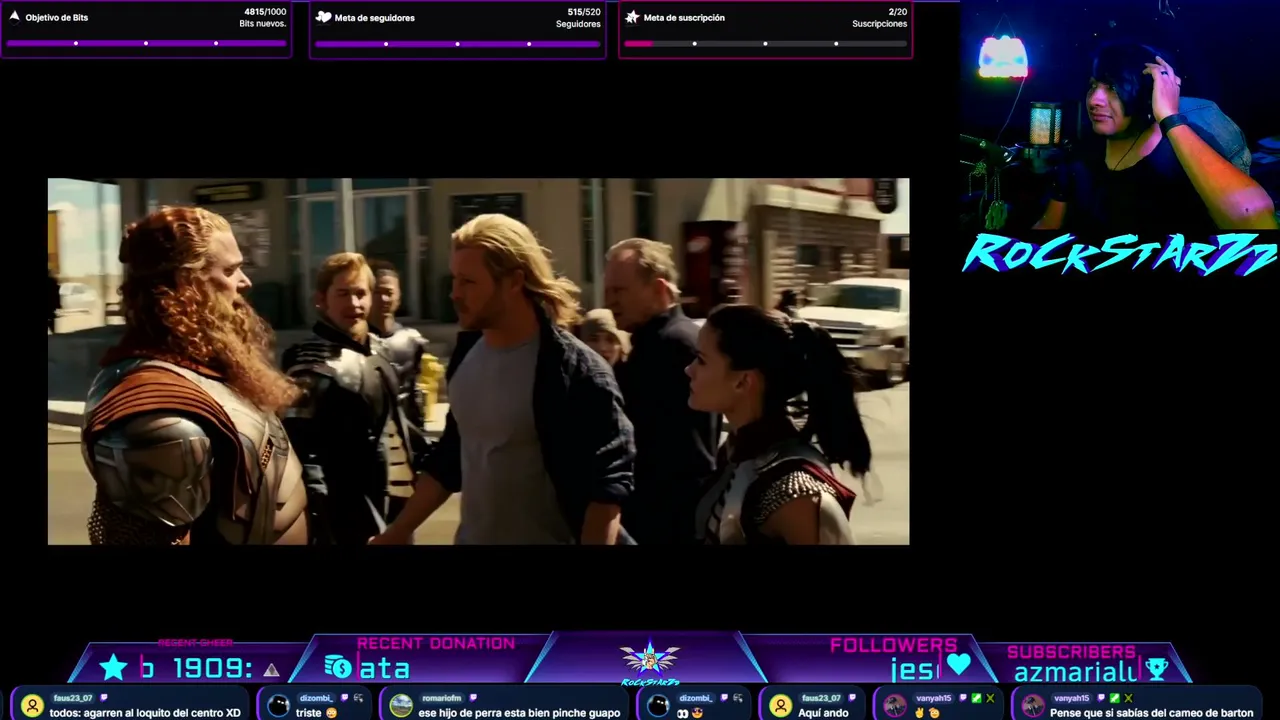Click the '4815/1000' bits counter
The width and height of the screenshot is (1280, 720).
[265, 12]
